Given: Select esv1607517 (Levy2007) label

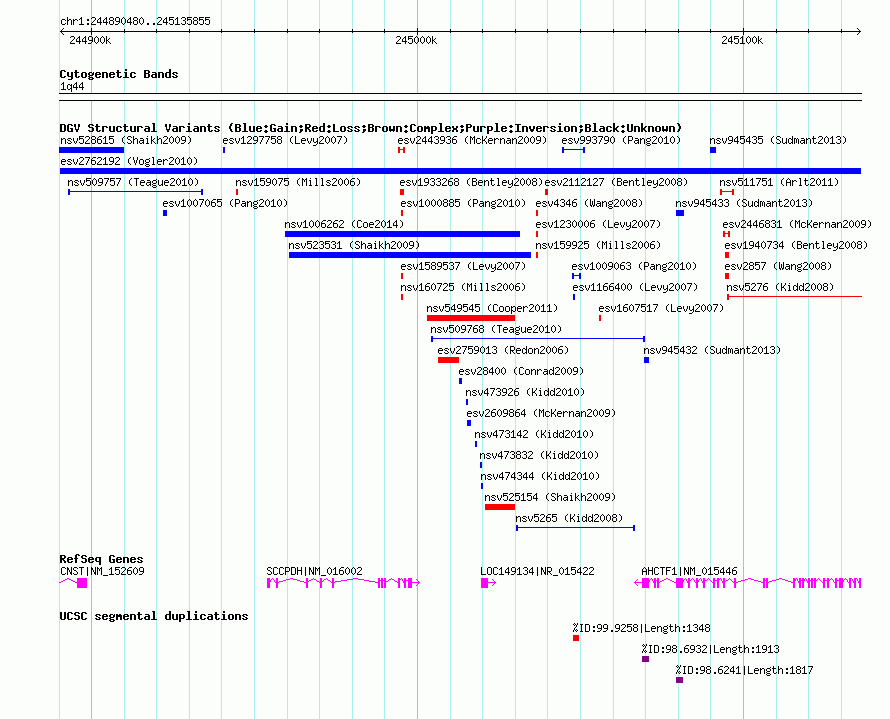Looking at the screenshot, I should 661,308.
